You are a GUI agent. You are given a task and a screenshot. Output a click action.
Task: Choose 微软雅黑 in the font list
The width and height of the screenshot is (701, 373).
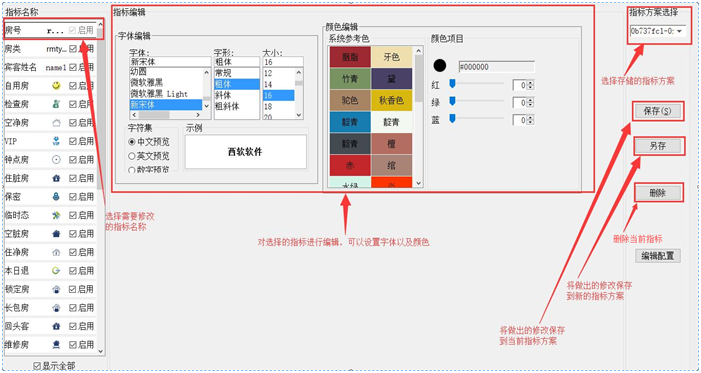tap(146, 83)
